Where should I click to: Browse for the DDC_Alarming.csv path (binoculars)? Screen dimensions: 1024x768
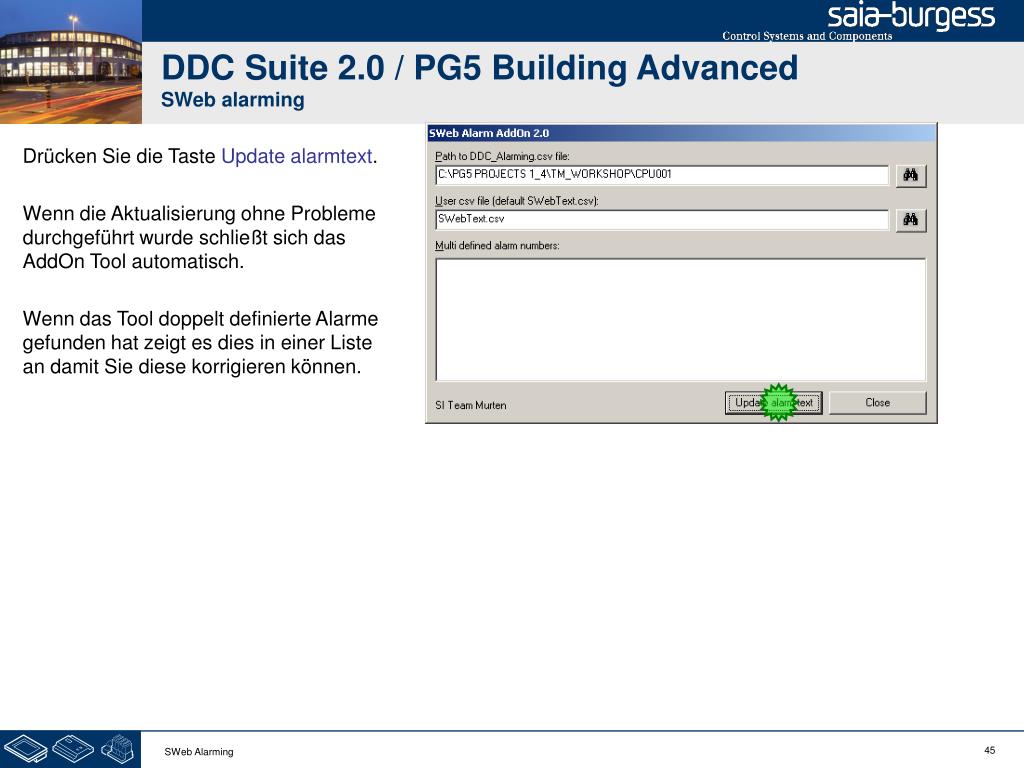pyautogui.click(x=910, y=175)
